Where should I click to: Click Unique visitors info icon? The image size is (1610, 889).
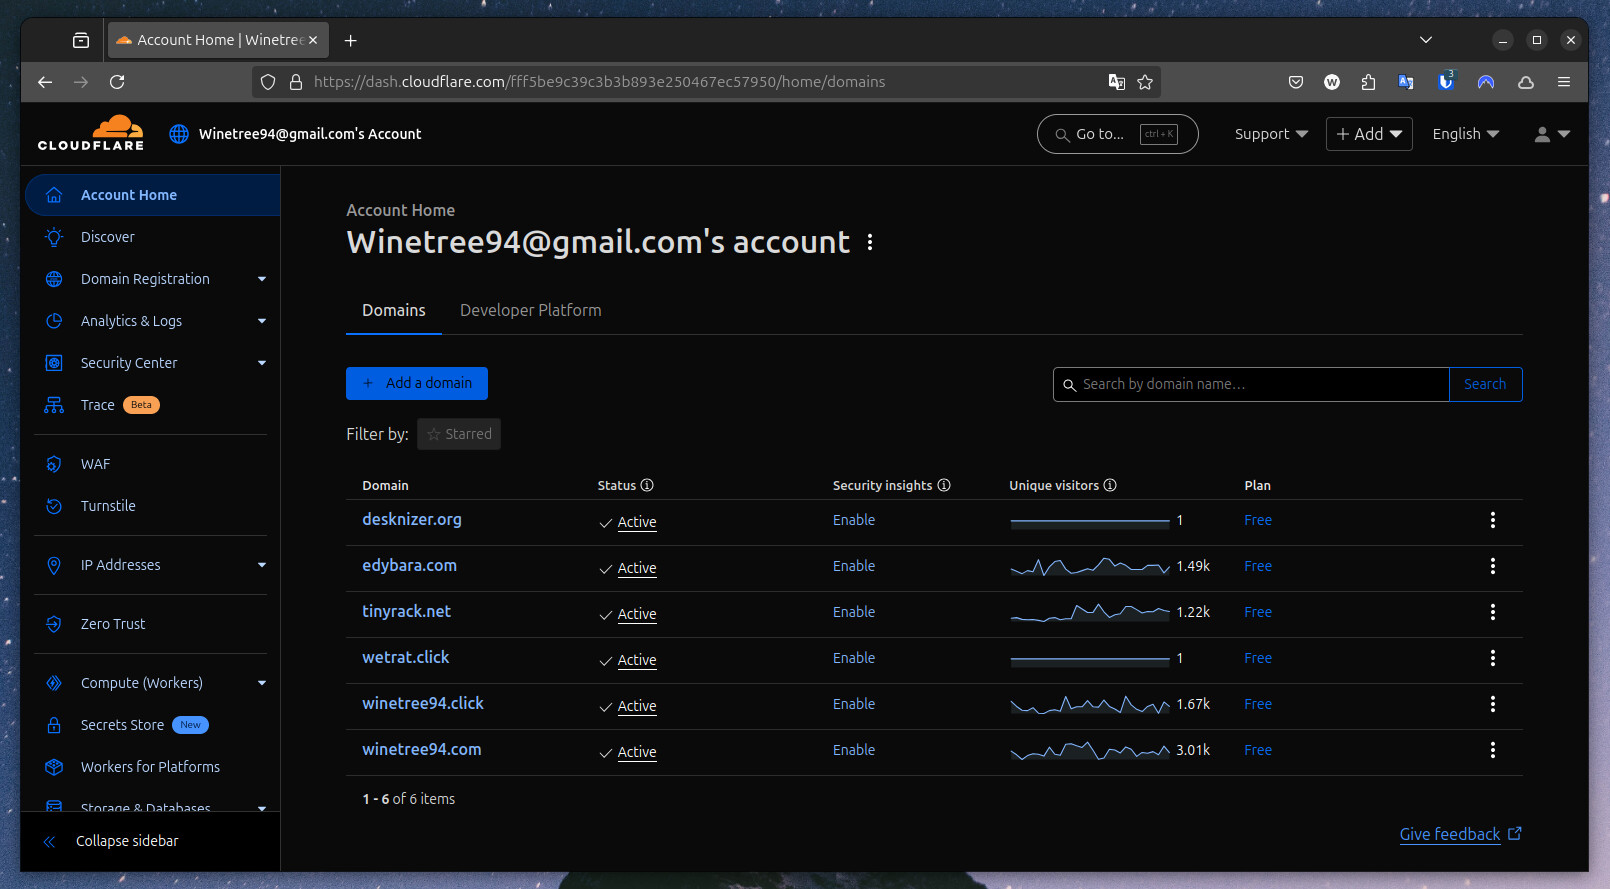pyautogui.click(x=1110, y=485)
